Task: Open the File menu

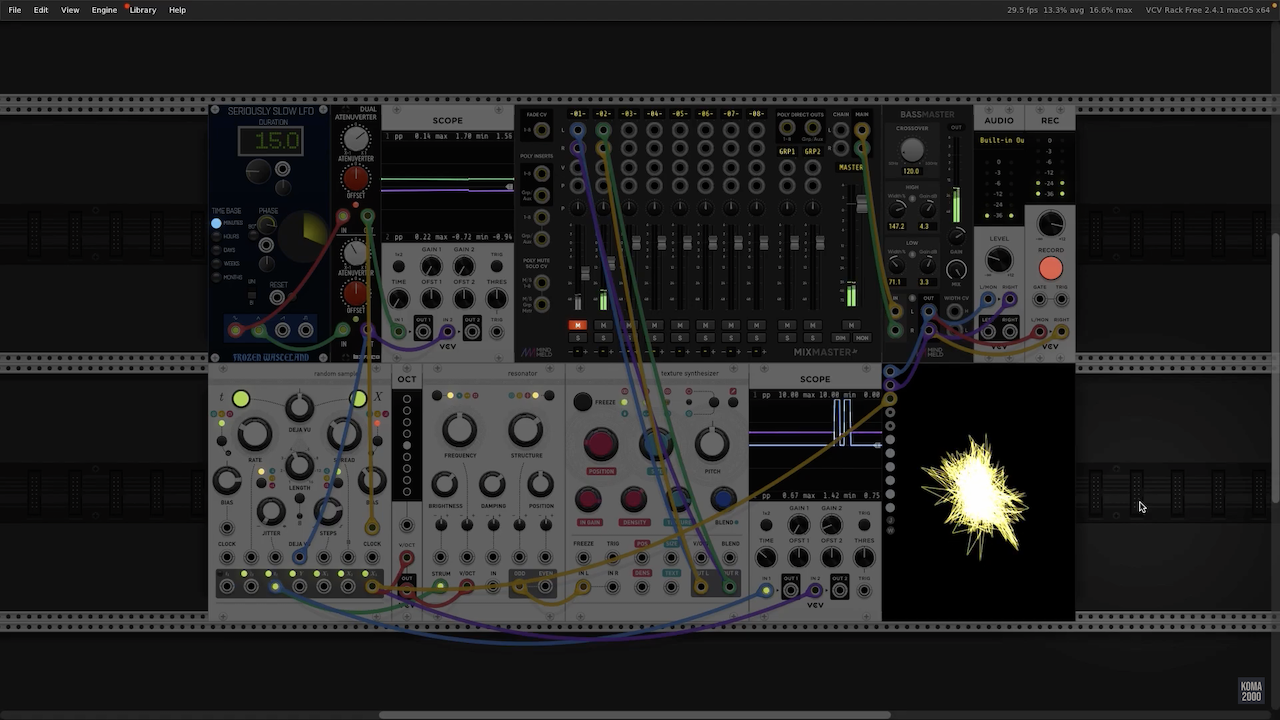Action: (x=15, y=10)
